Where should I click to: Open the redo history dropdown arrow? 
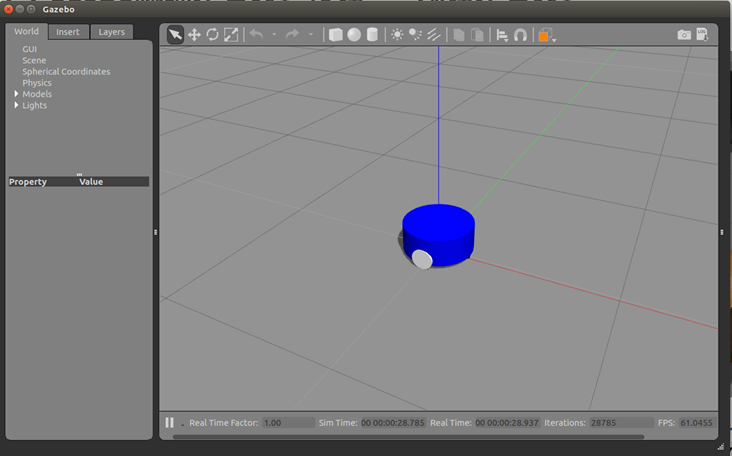pos(310,35)
